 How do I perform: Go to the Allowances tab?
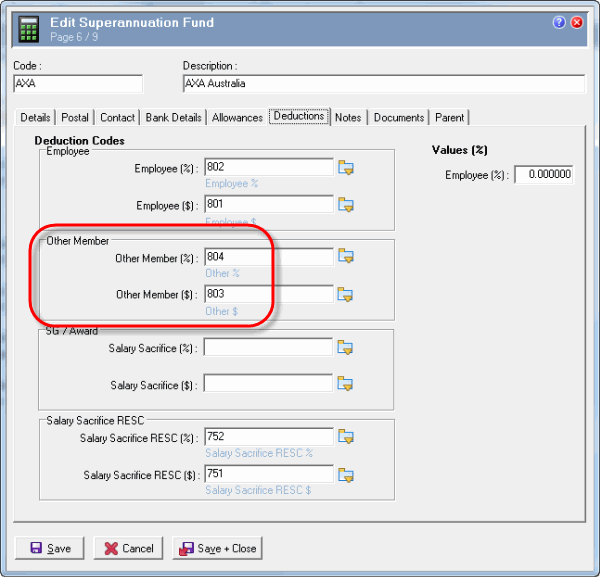(x=237, y=117)
